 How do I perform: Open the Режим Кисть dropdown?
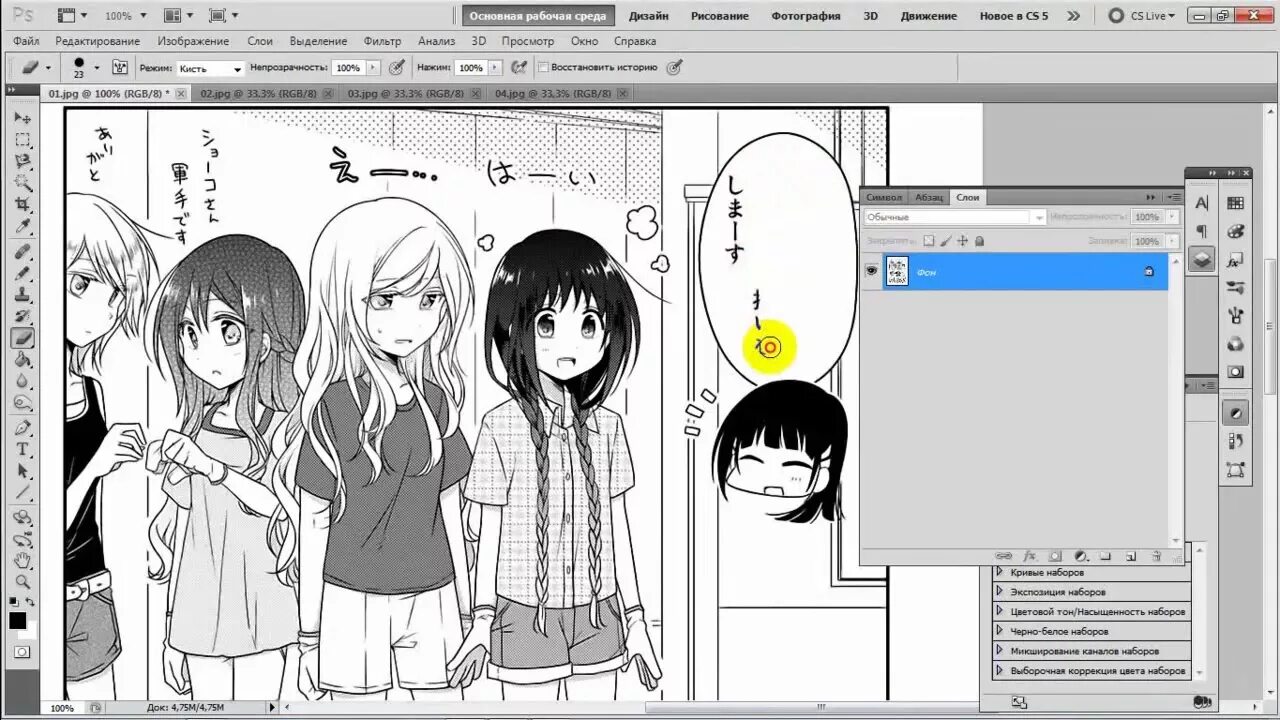(x=210, y=68)
